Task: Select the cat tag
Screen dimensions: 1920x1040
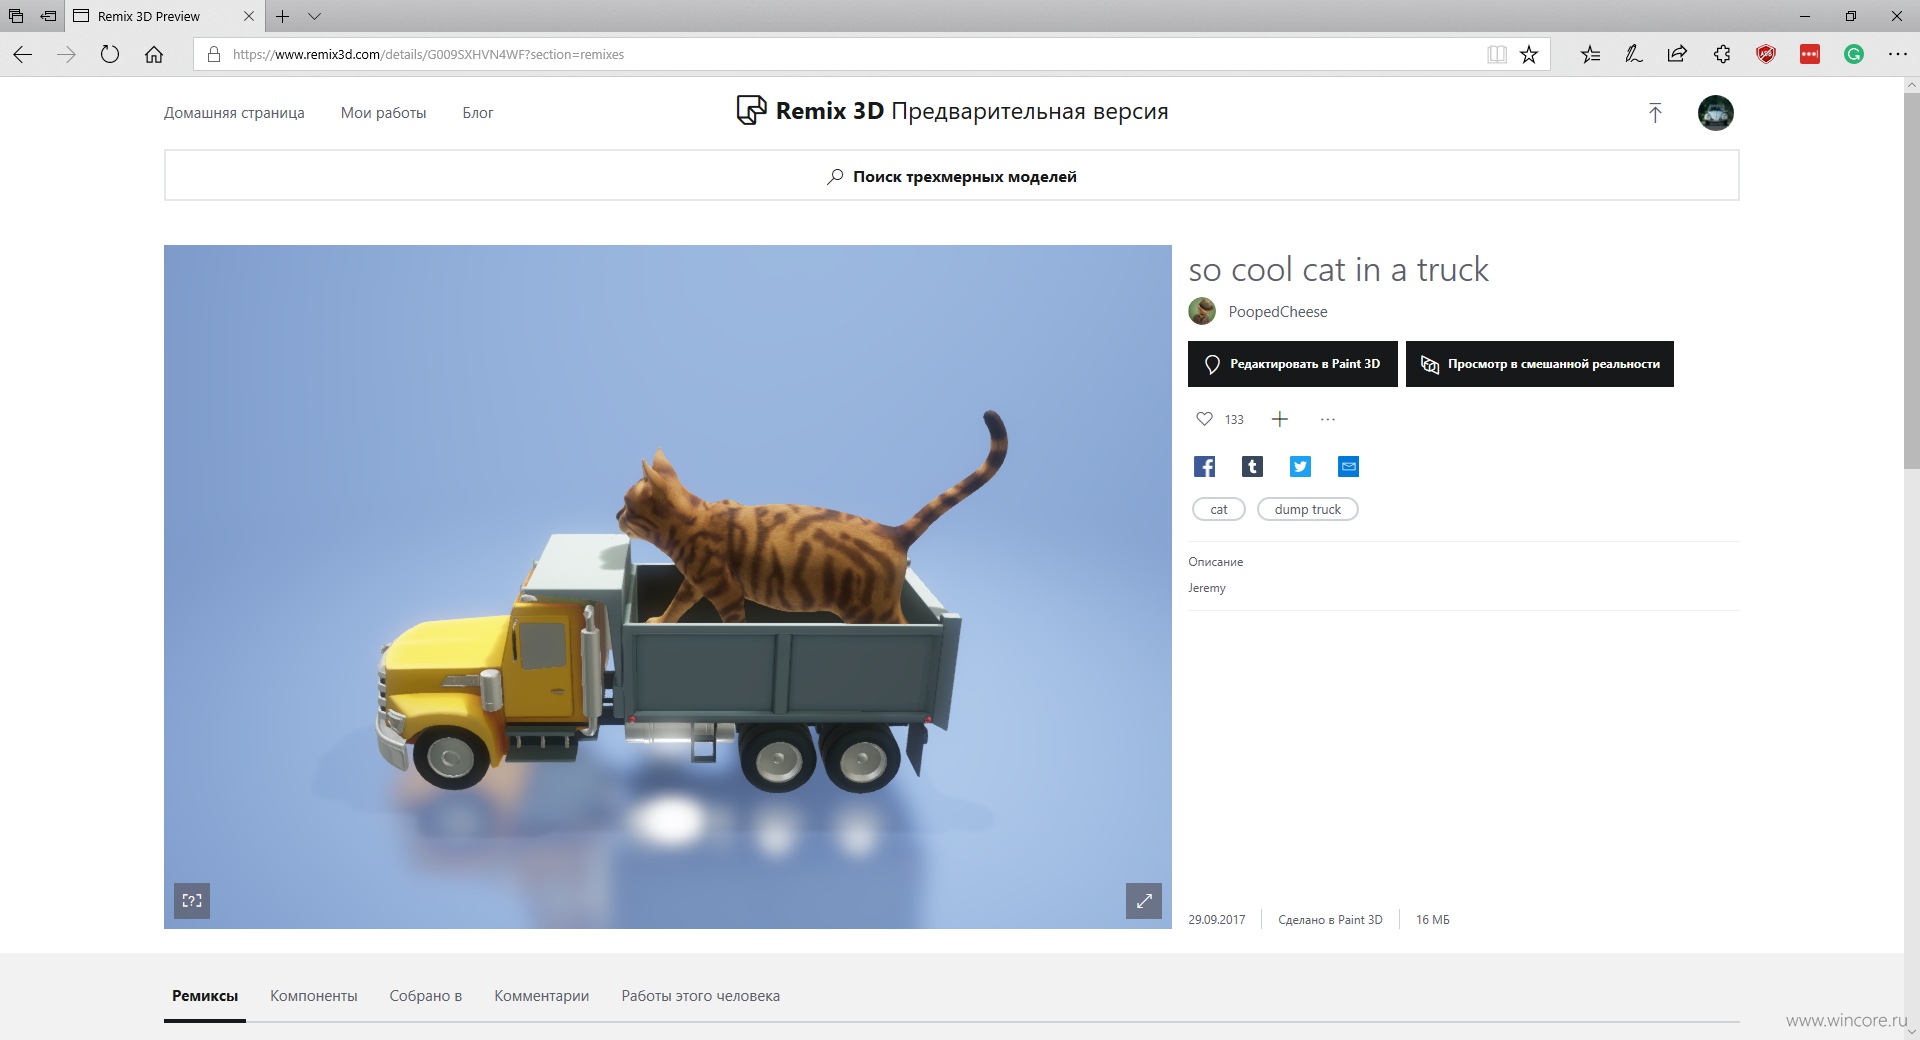Action: pos(1219,509)
